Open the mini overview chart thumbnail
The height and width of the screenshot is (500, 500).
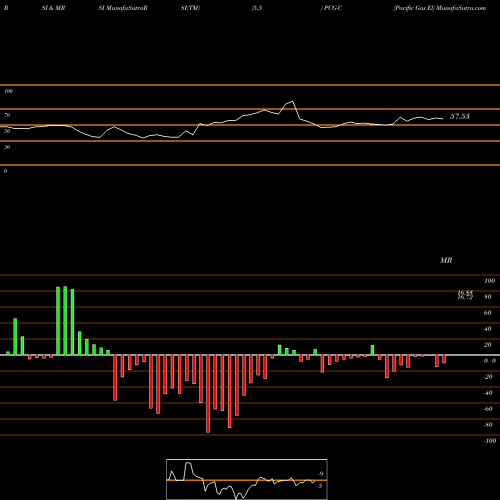(x=247, y=479)
